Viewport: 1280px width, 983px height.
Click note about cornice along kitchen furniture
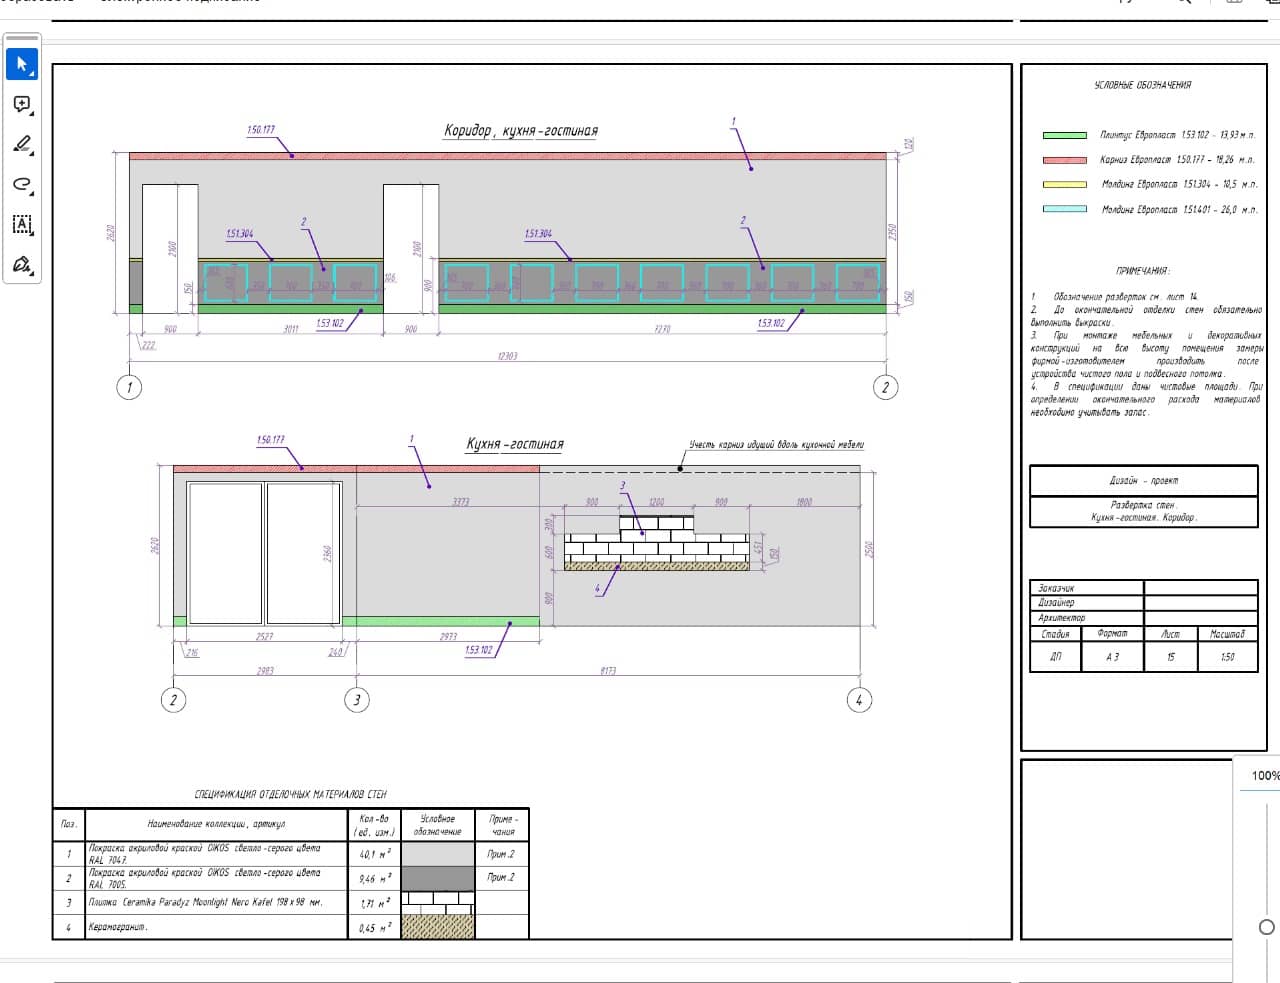pos(776,444)
